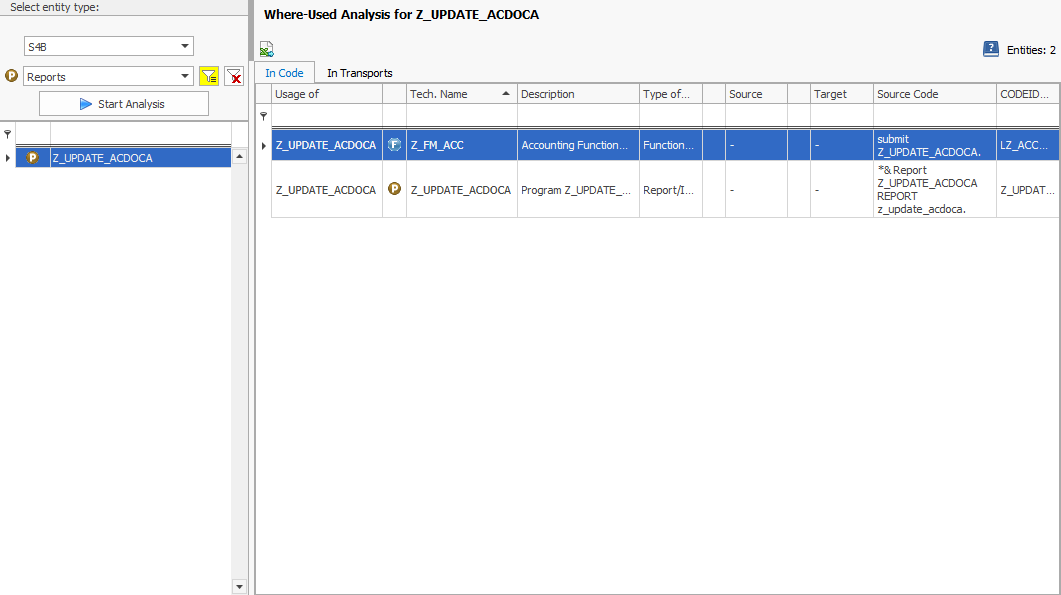Click the clear filter icon with red X
This screenshot has height=595, width=1061.
(234, 77)
